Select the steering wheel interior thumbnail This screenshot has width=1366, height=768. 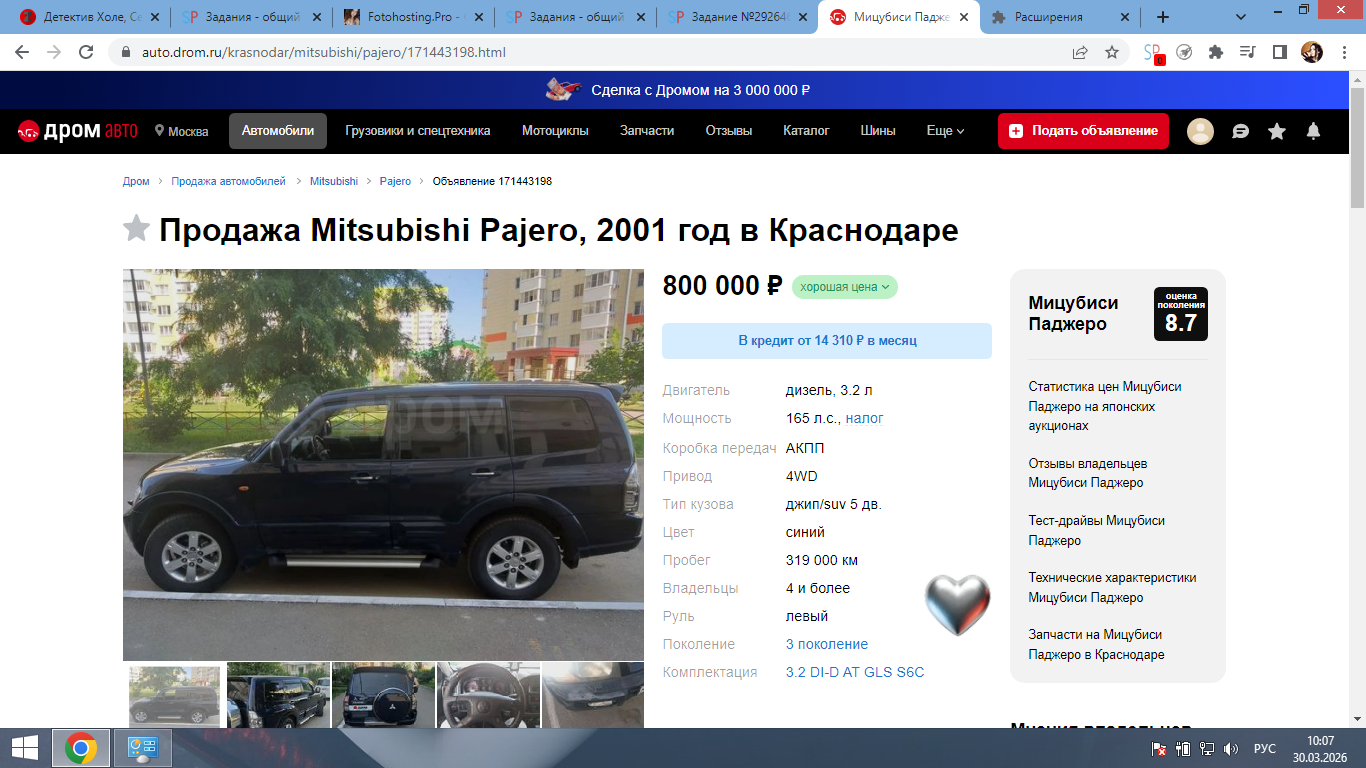(x=488, y=695)
